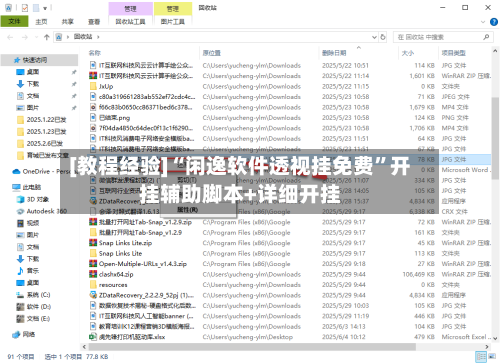Click the New Folder quick access icon
500x363 pixels.
36,8
